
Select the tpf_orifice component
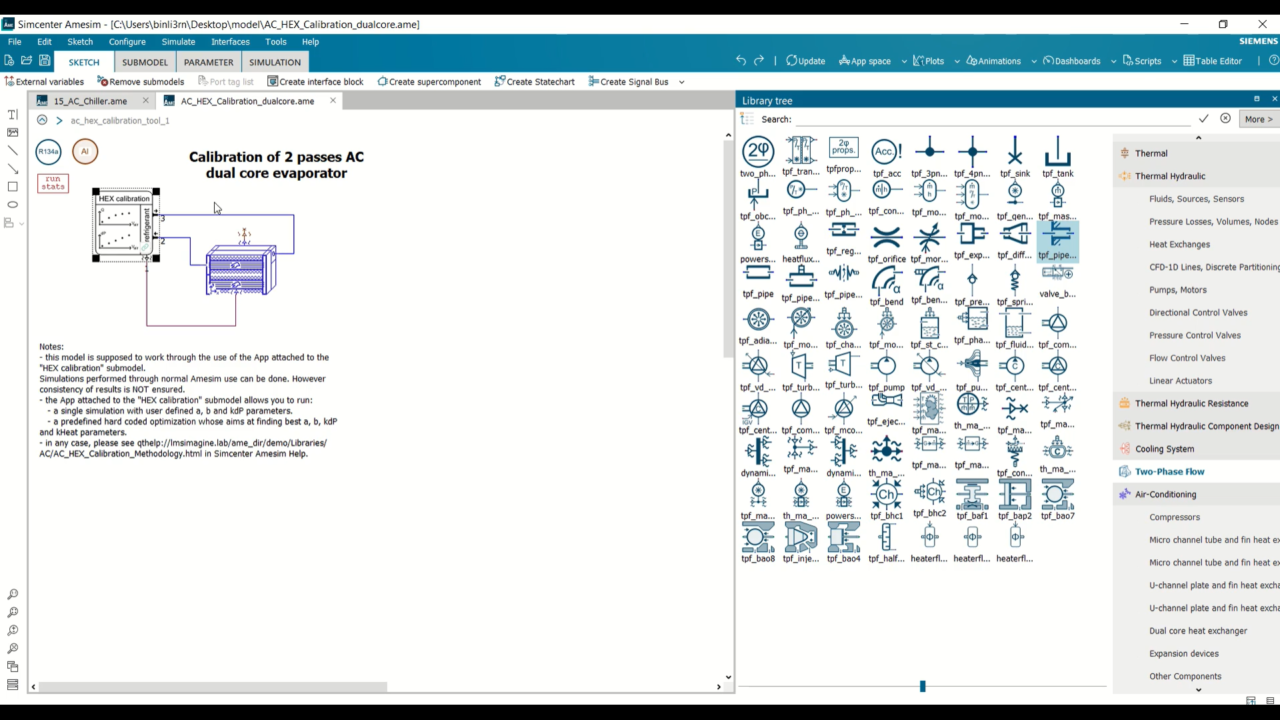point(886,237)
